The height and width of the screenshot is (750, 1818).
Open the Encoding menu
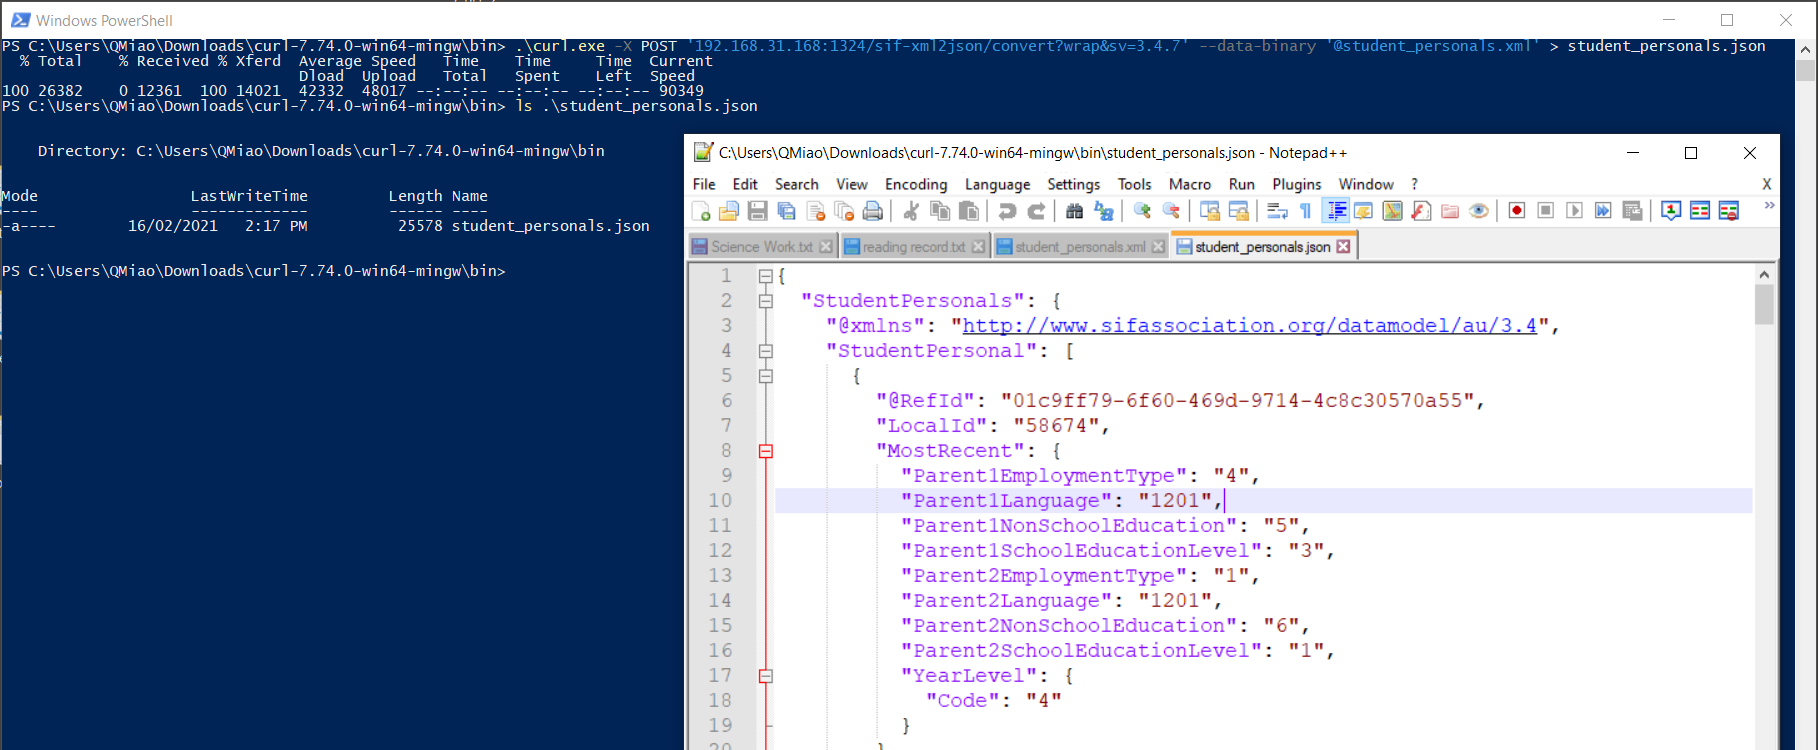tap(916, 184)
